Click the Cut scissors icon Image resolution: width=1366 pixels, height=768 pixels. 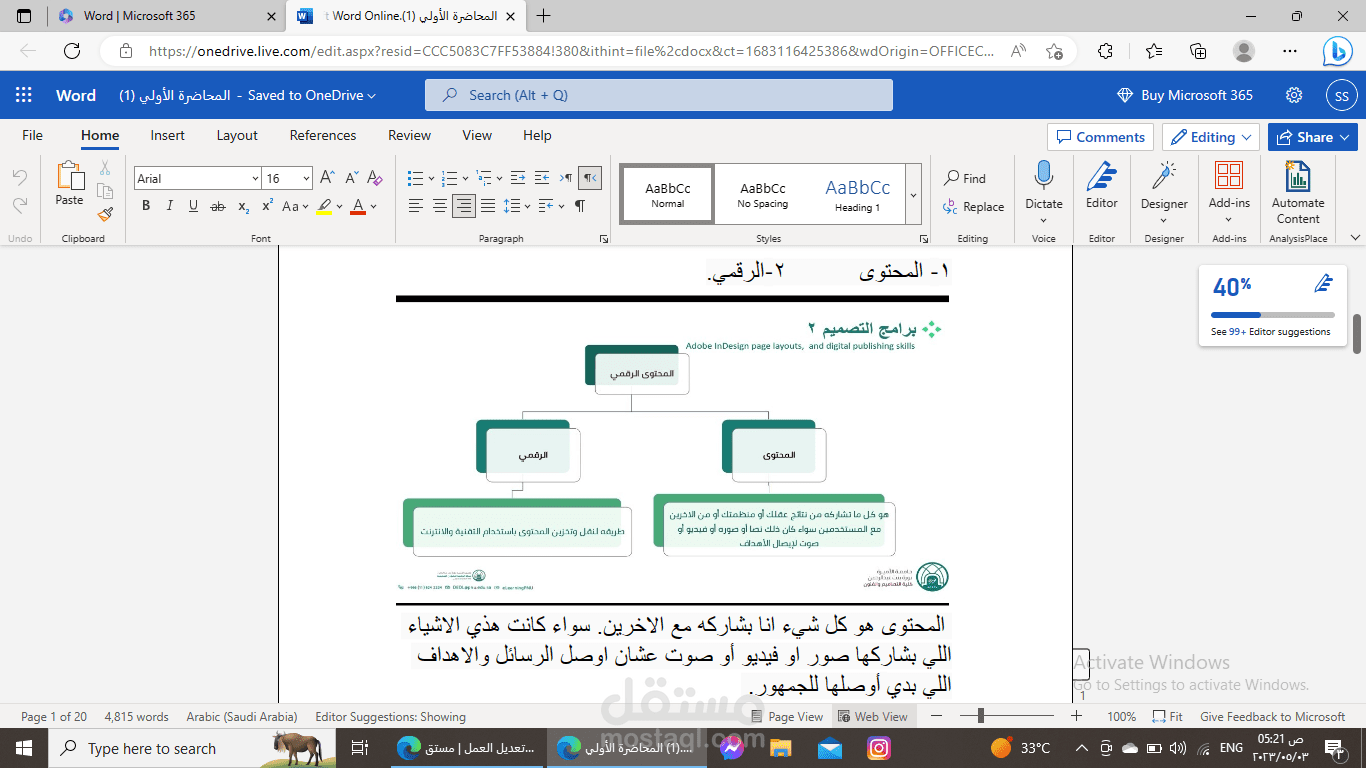[105, 168]
